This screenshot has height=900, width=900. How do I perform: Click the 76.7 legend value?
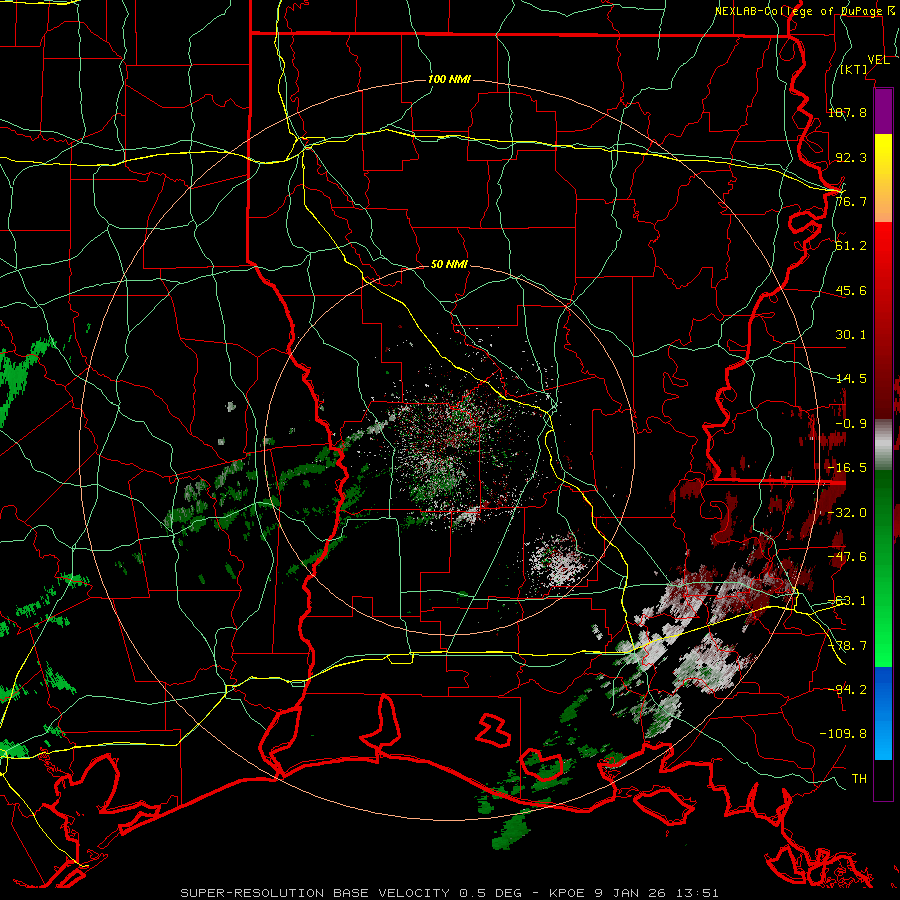(851, 201)
